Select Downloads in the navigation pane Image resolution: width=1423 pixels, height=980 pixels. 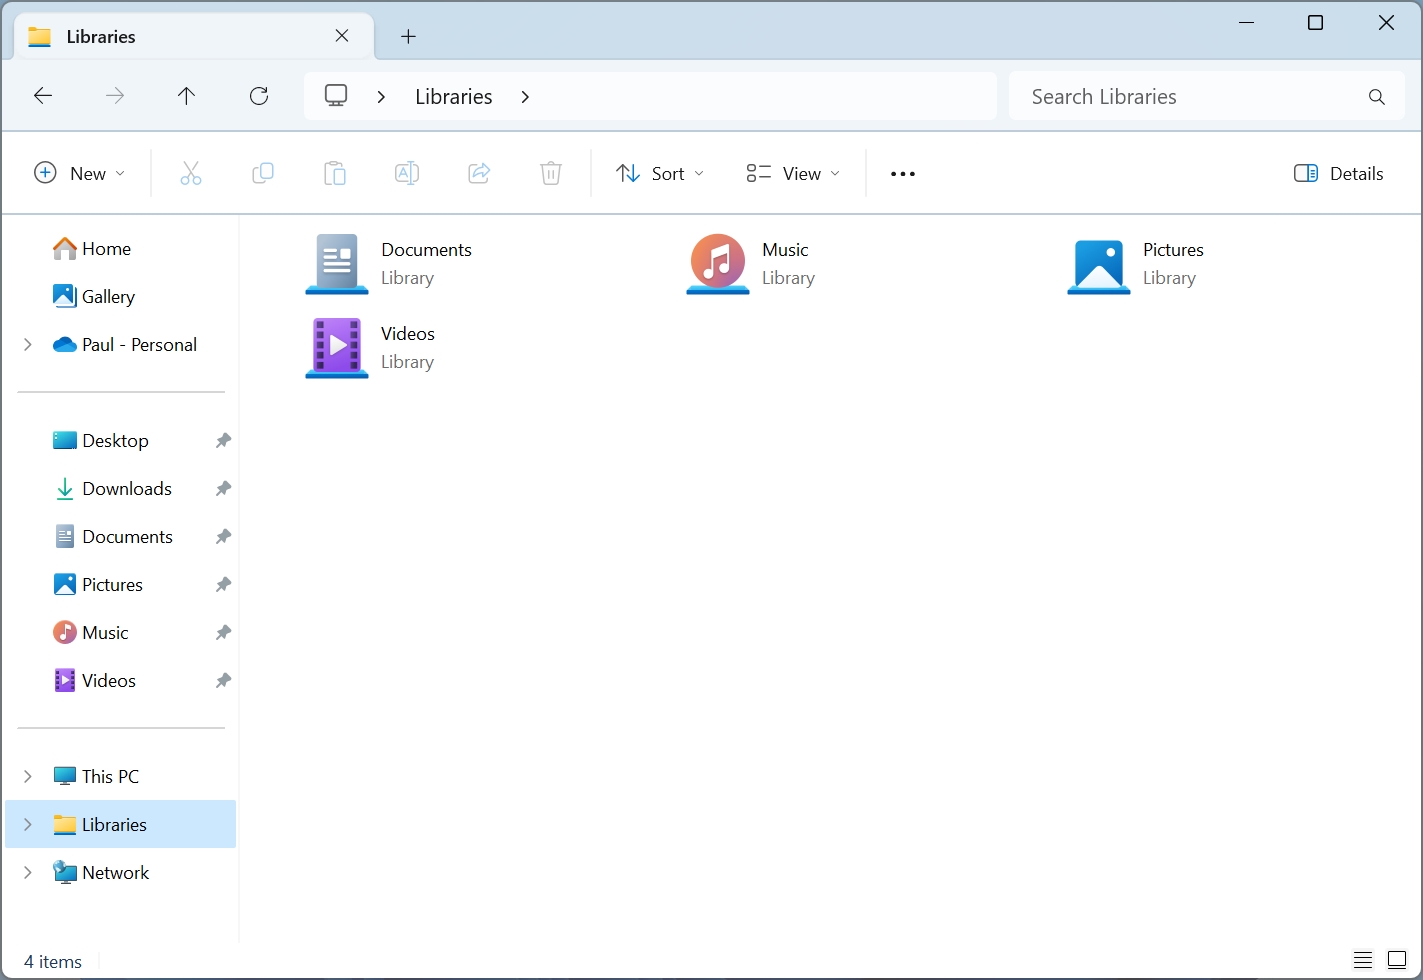127,488
